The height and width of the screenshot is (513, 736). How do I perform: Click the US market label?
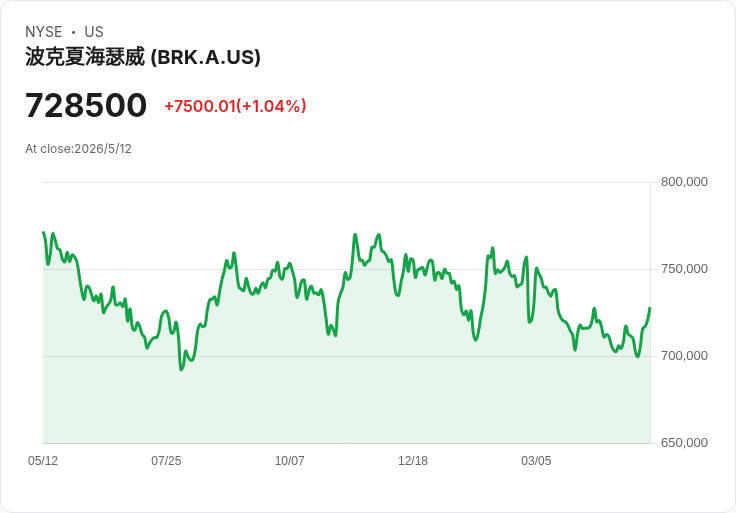point(94,32)
